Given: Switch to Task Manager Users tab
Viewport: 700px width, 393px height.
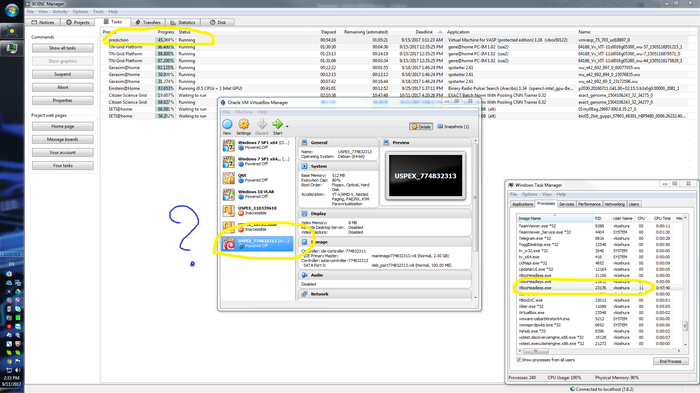Looking at the screenshot, I should [x=634, y=204].
